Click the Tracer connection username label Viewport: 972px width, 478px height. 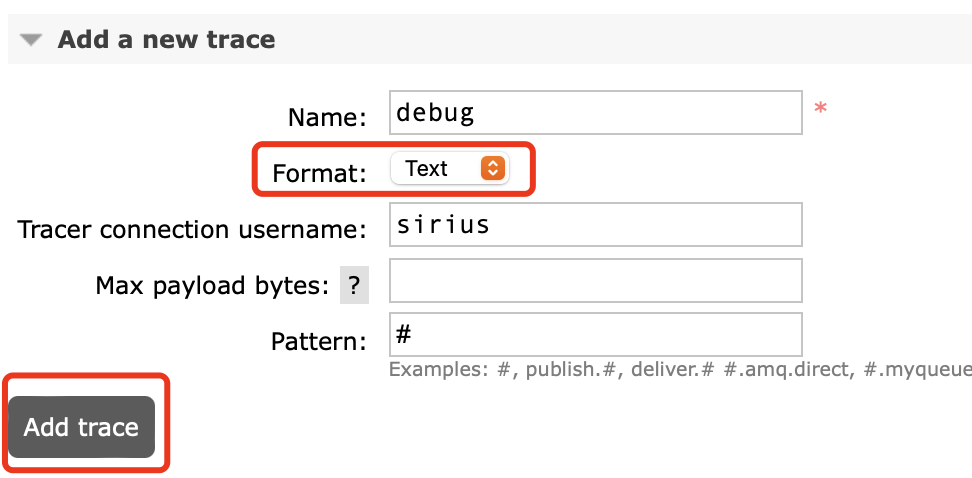pyautogui.click(x=193, y=229)
